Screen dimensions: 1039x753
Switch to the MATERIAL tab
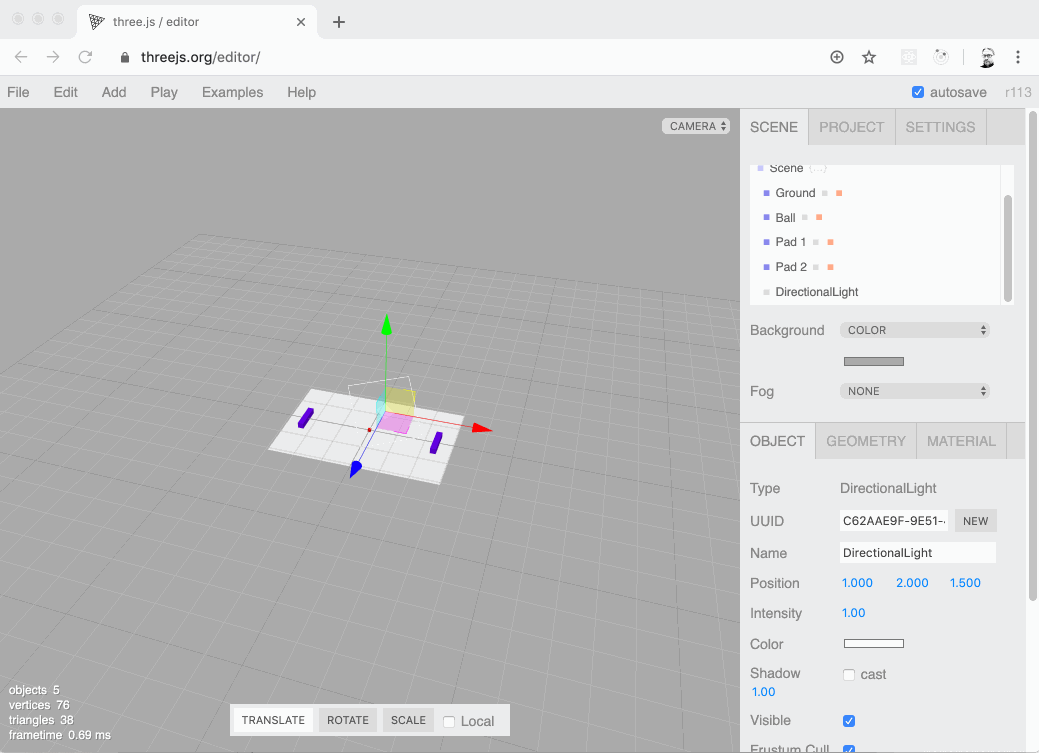click(x=961, y=441)
